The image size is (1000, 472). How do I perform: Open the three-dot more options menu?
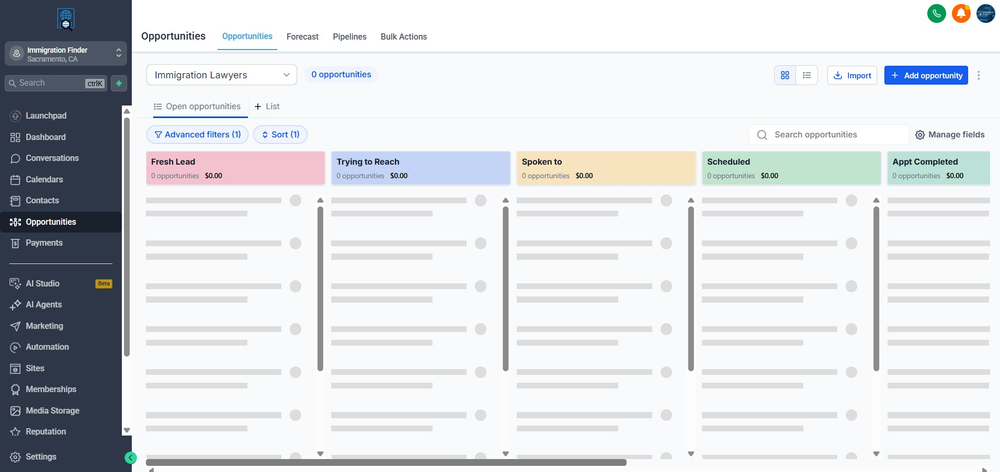coord(979,75)
